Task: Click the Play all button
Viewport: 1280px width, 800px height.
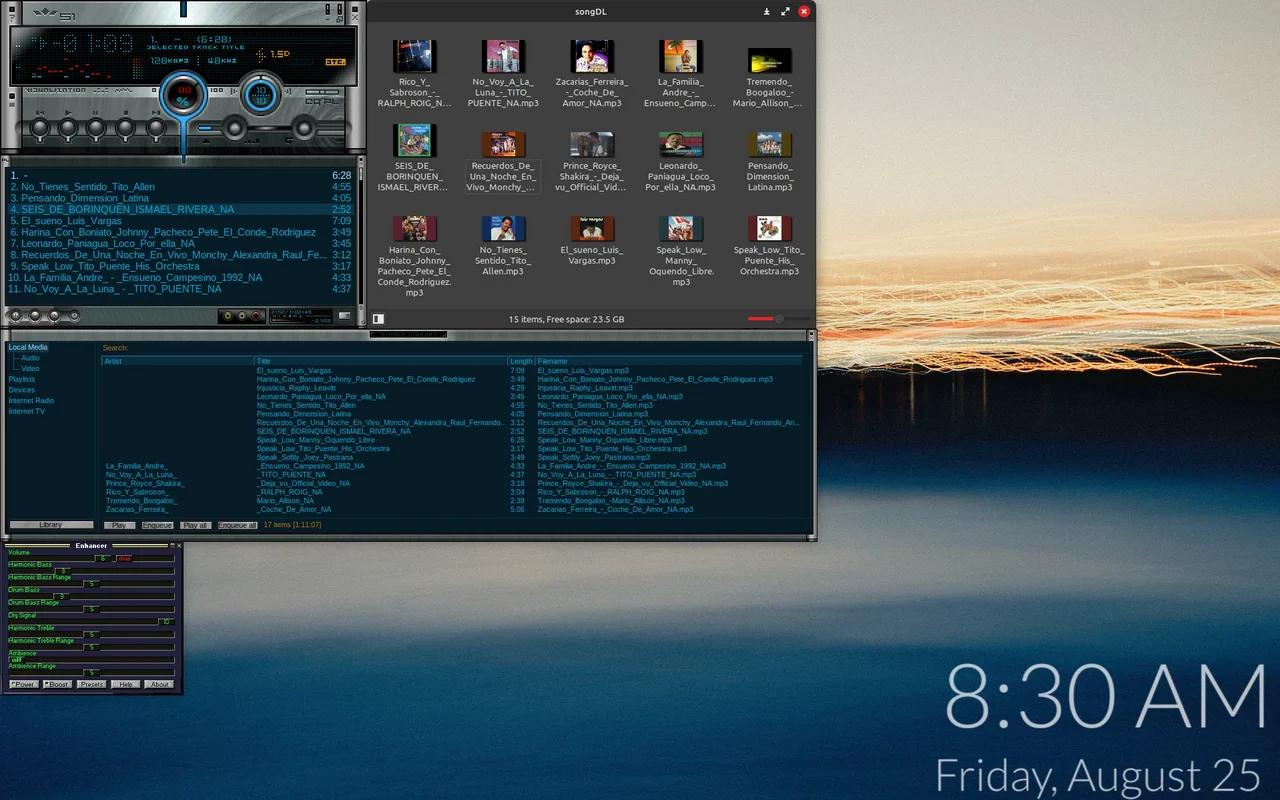Action: pyautogui.click(x=195, y=525)
